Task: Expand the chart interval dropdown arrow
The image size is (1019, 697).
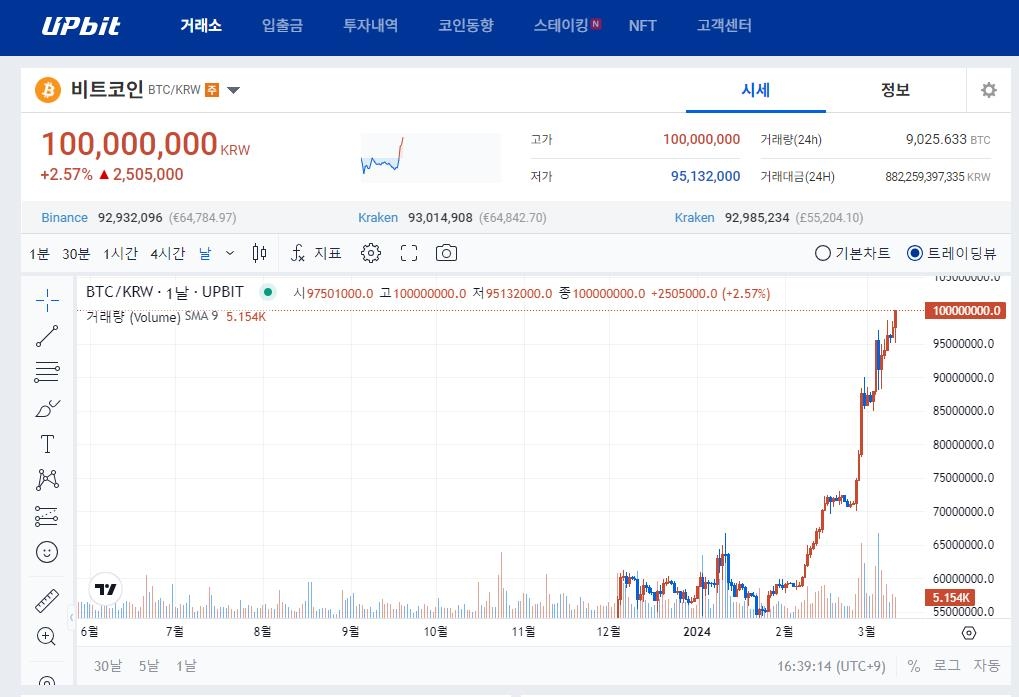Action: [231, 253]
